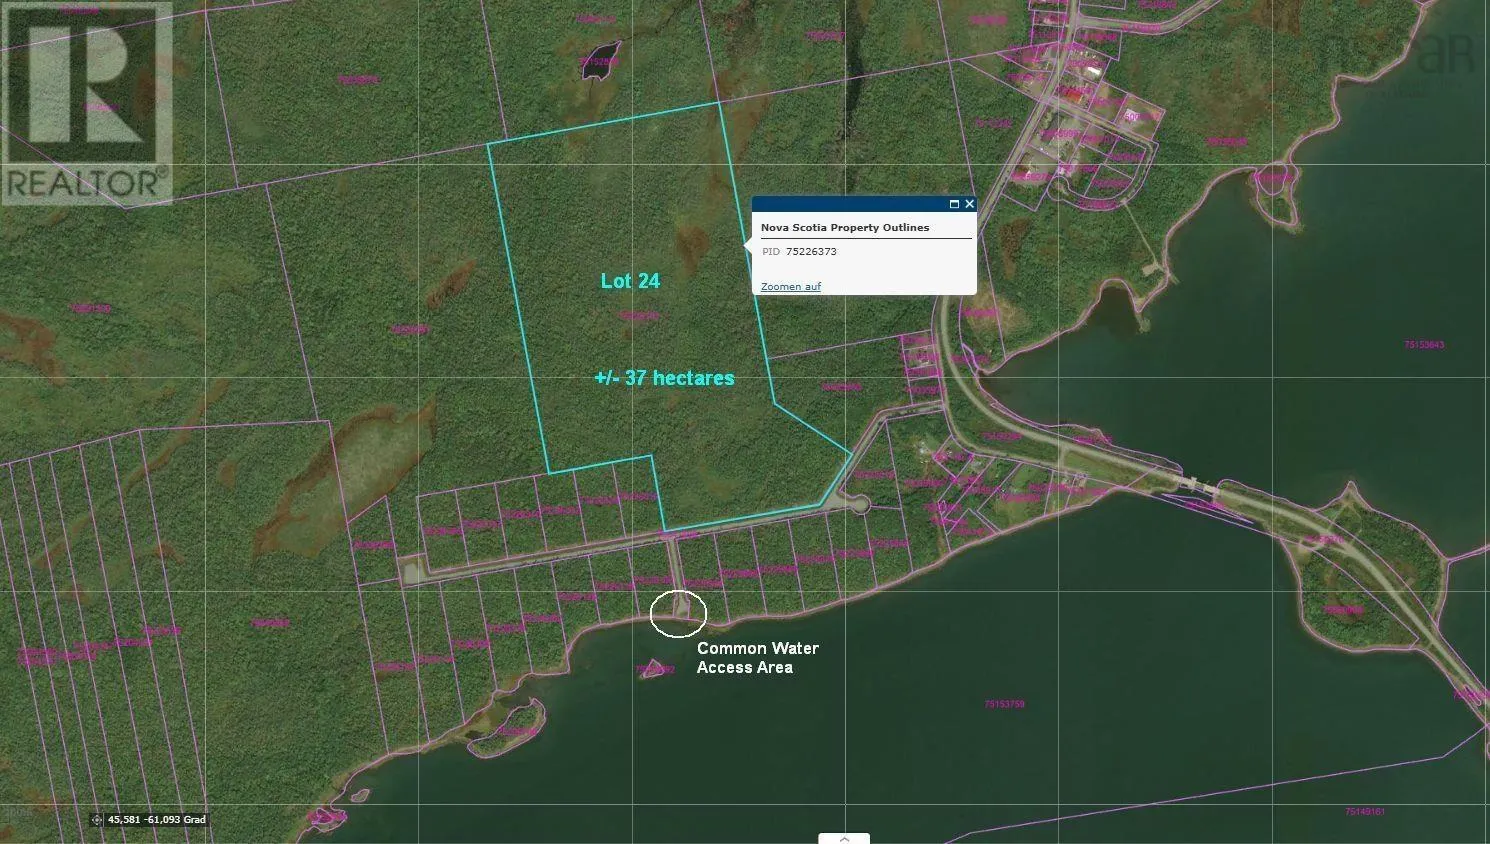Click the cul-de-sac at road's east end

coord(855,504)
